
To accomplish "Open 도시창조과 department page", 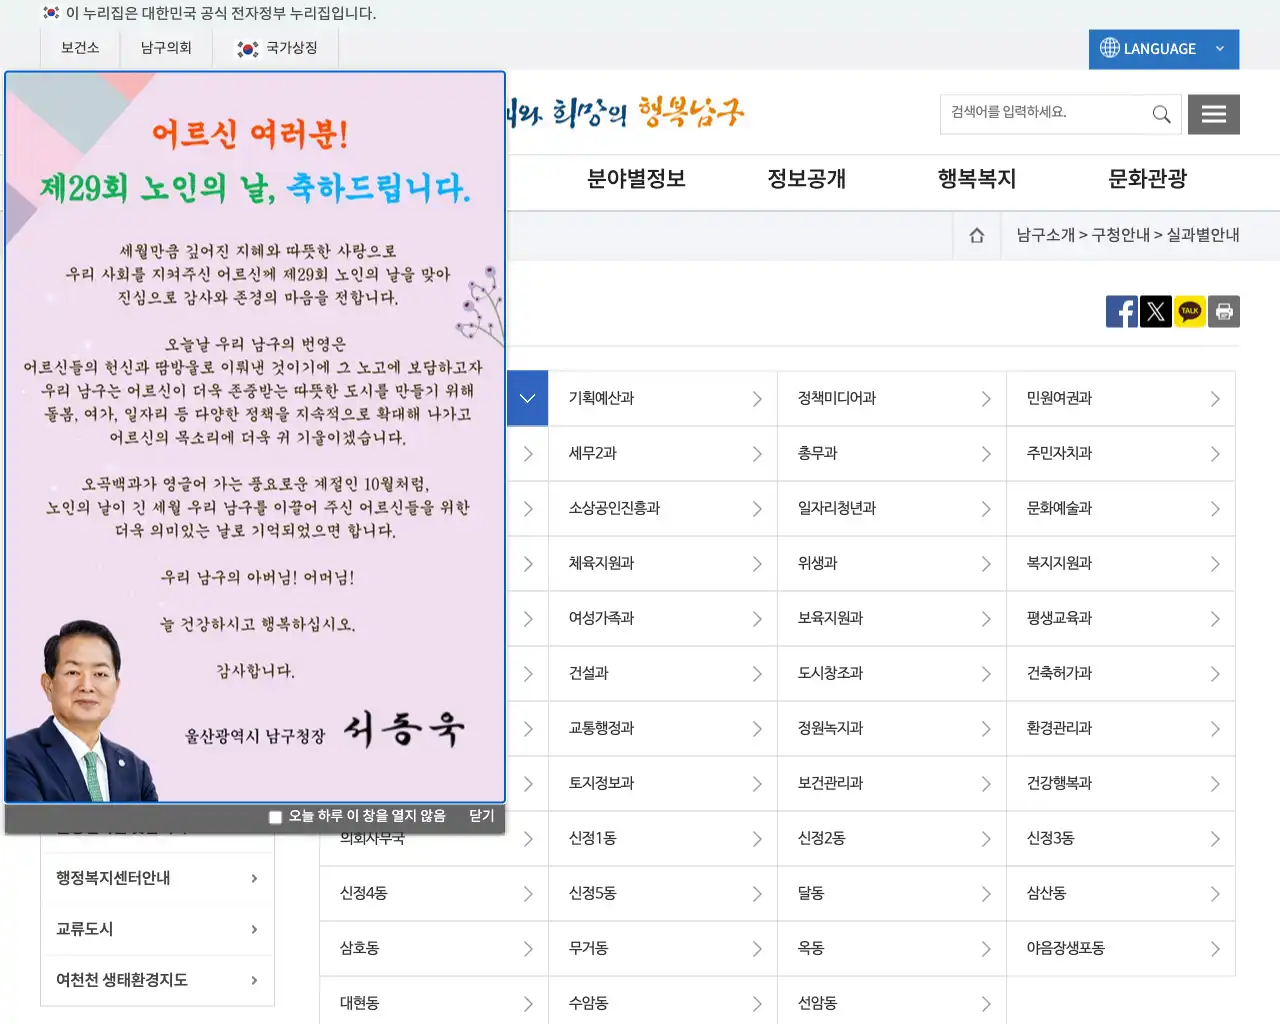I will point(892,673).
